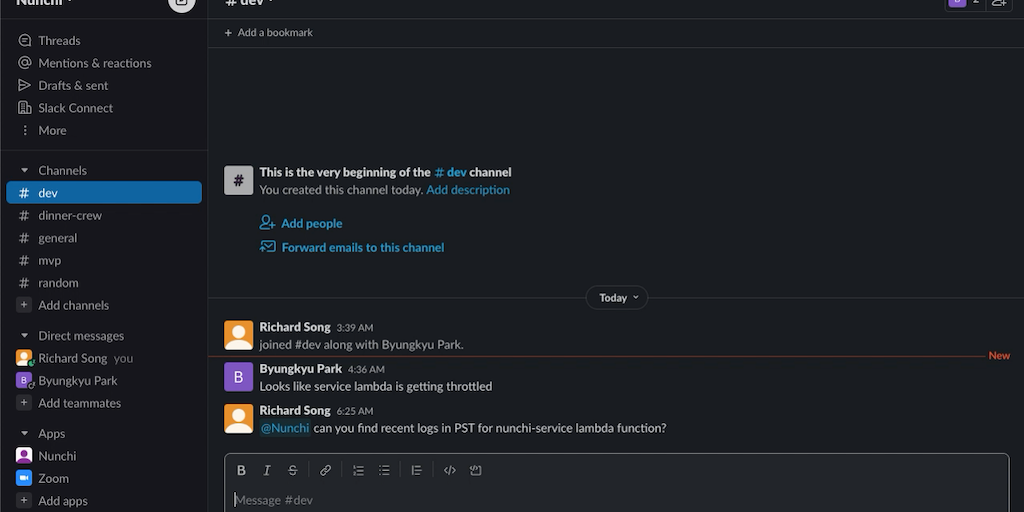1024x512 pixels.
Task: Collapse the Apps section
Action: point(25,434)
